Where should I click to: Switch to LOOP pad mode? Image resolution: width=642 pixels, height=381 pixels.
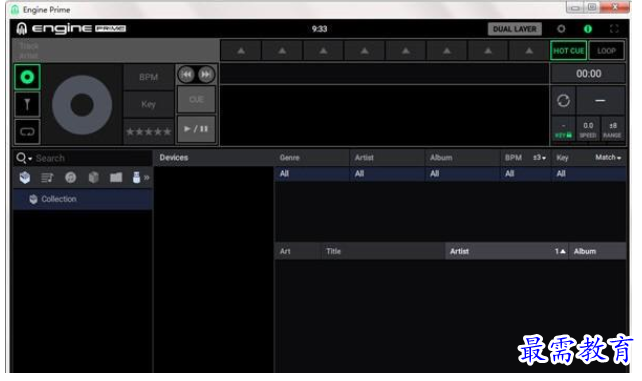(x=606, y=51)
